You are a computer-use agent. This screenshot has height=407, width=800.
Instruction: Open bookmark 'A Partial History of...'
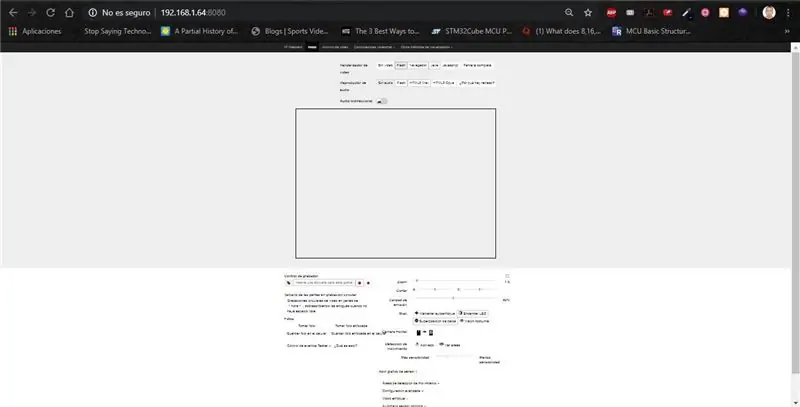(199, 31)
